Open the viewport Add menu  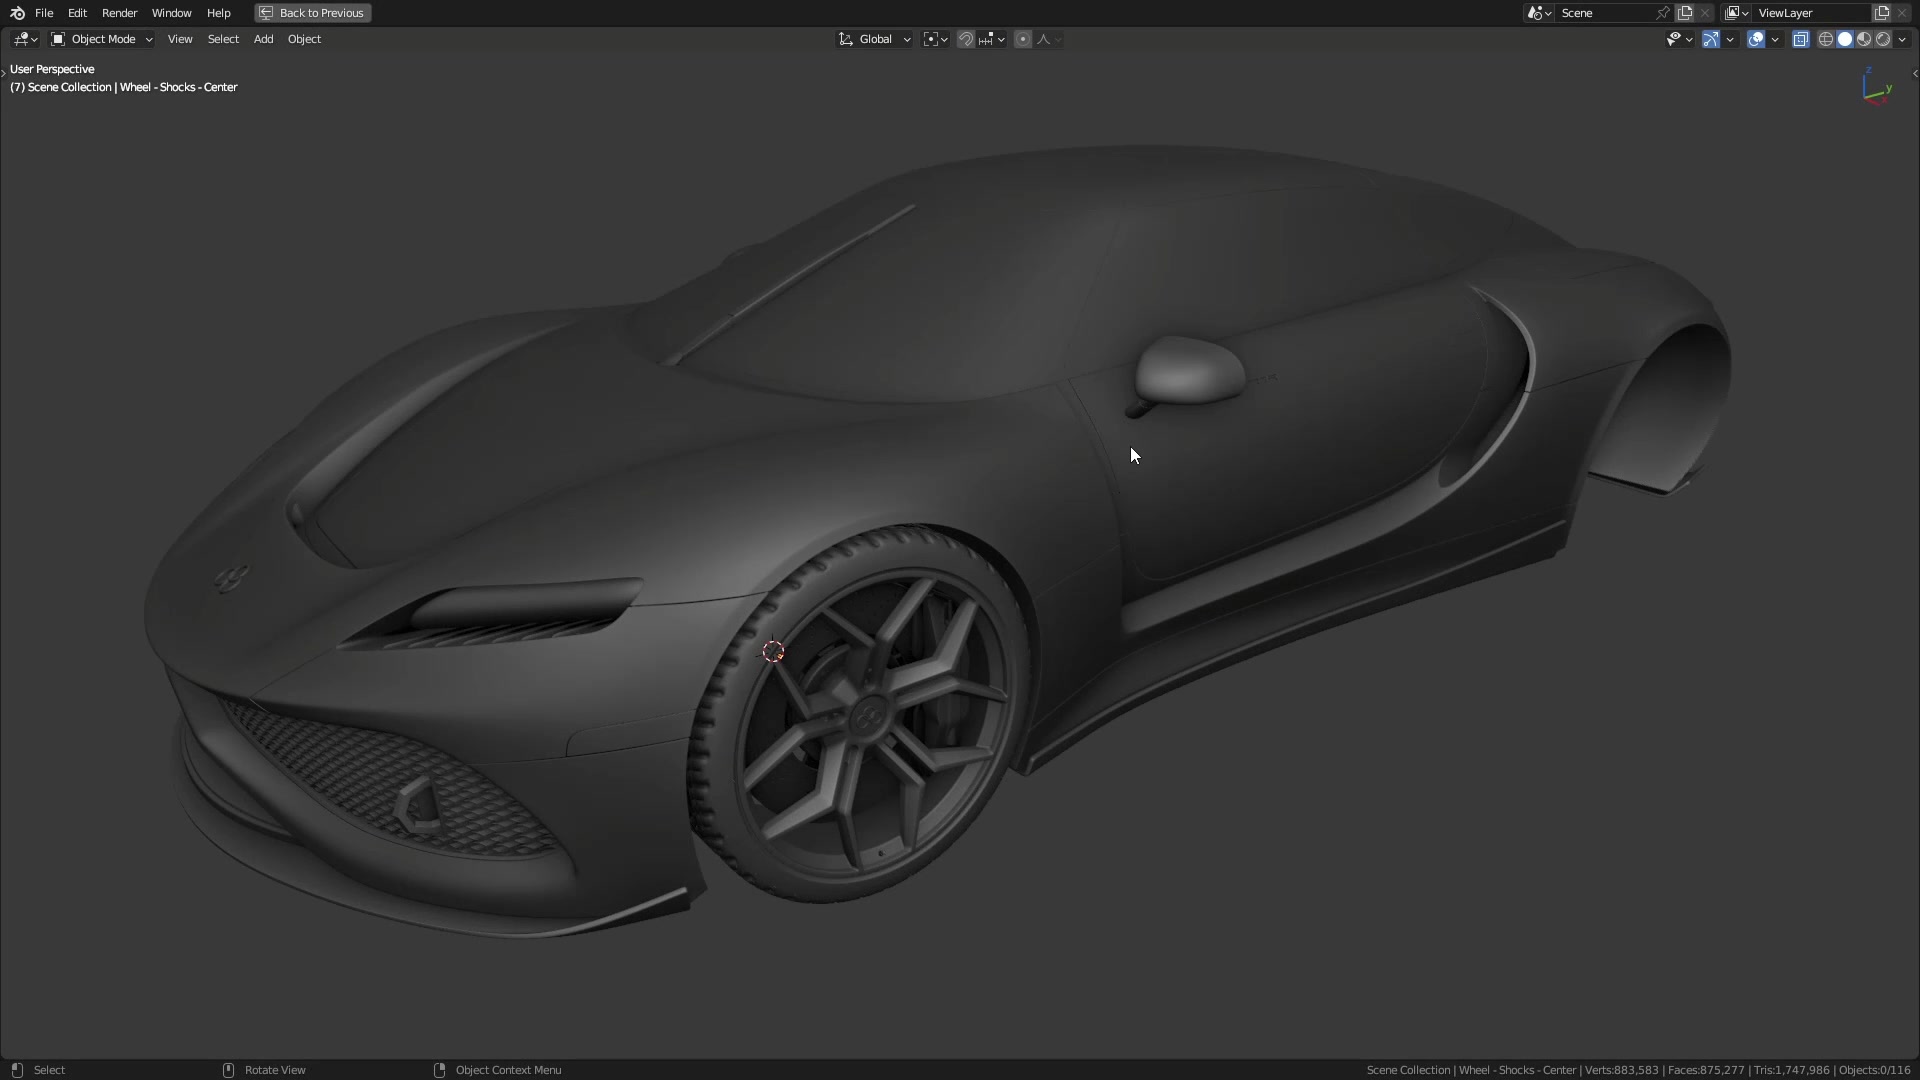click(x=263, y=39)
